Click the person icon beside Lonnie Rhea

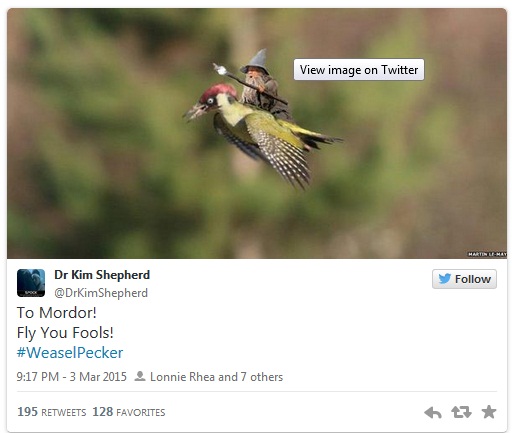(140, 376)
